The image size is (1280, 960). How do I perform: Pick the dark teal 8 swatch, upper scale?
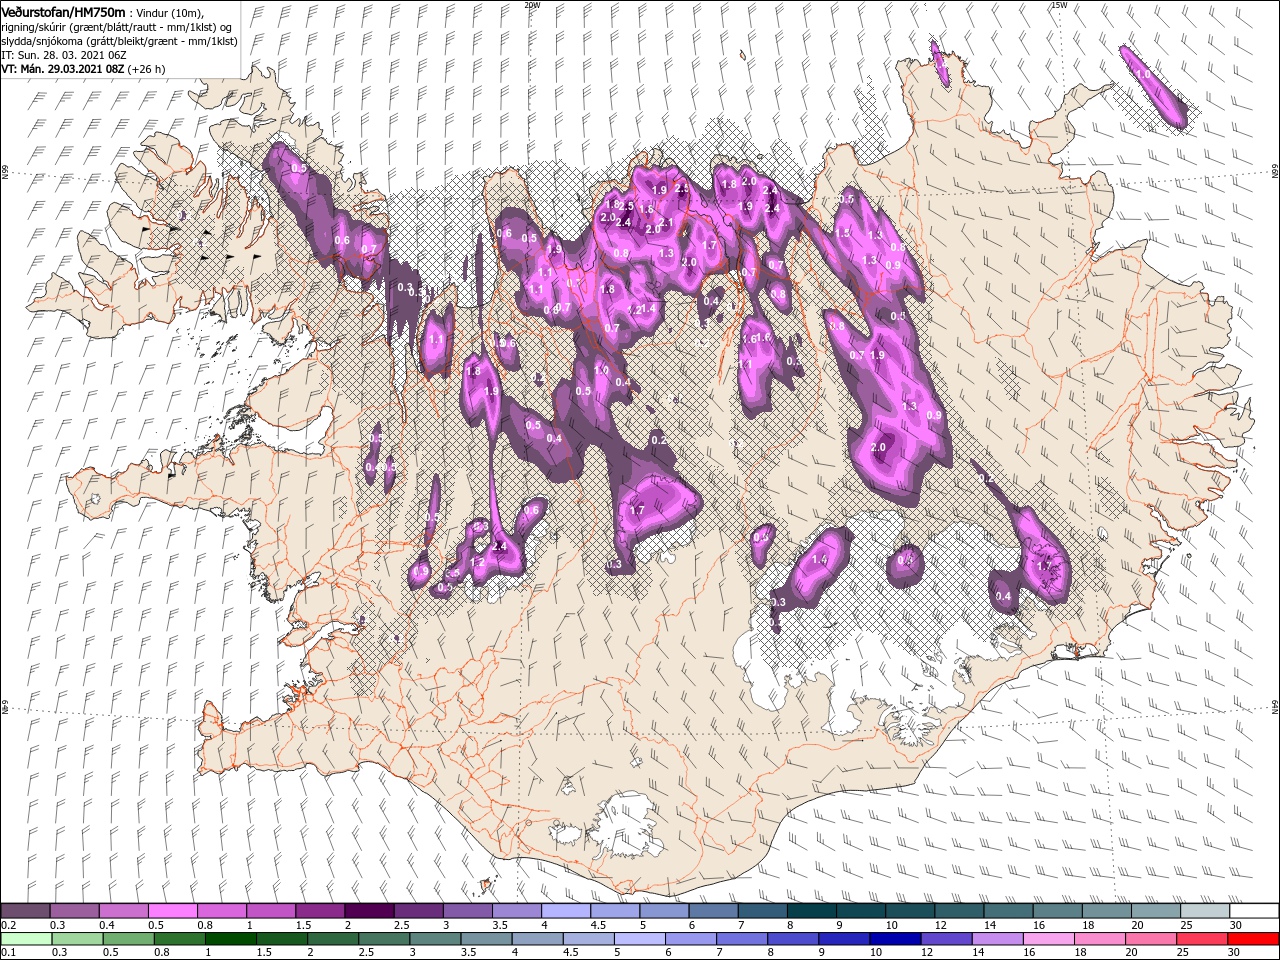[x=812, y=911]
